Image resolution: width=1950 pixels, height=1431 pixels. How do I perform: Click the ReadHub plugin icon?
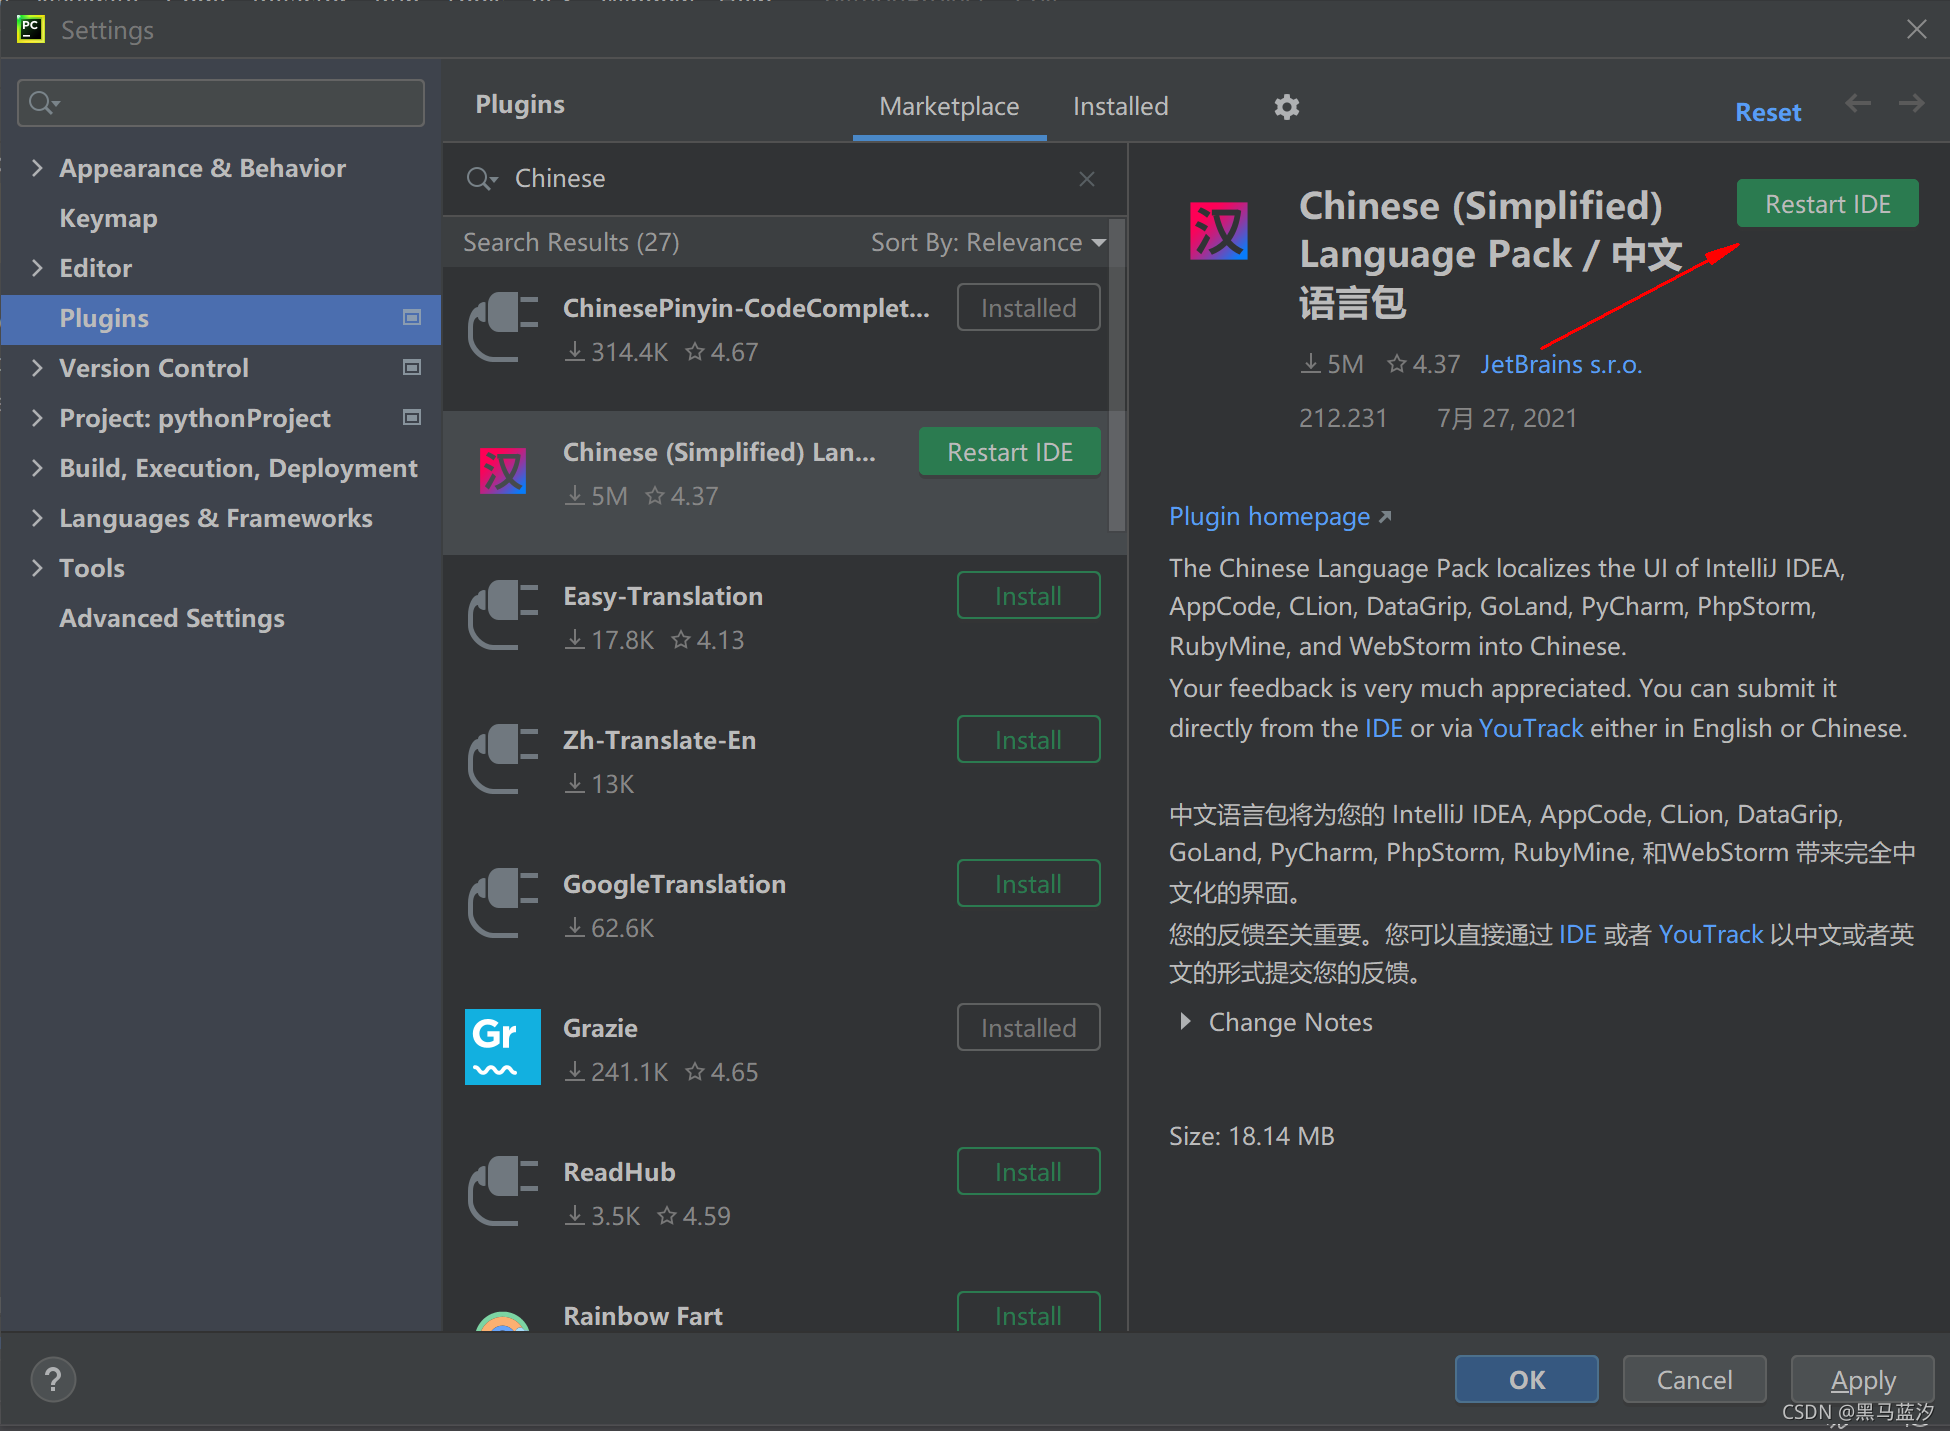(x=503, y=1191)
